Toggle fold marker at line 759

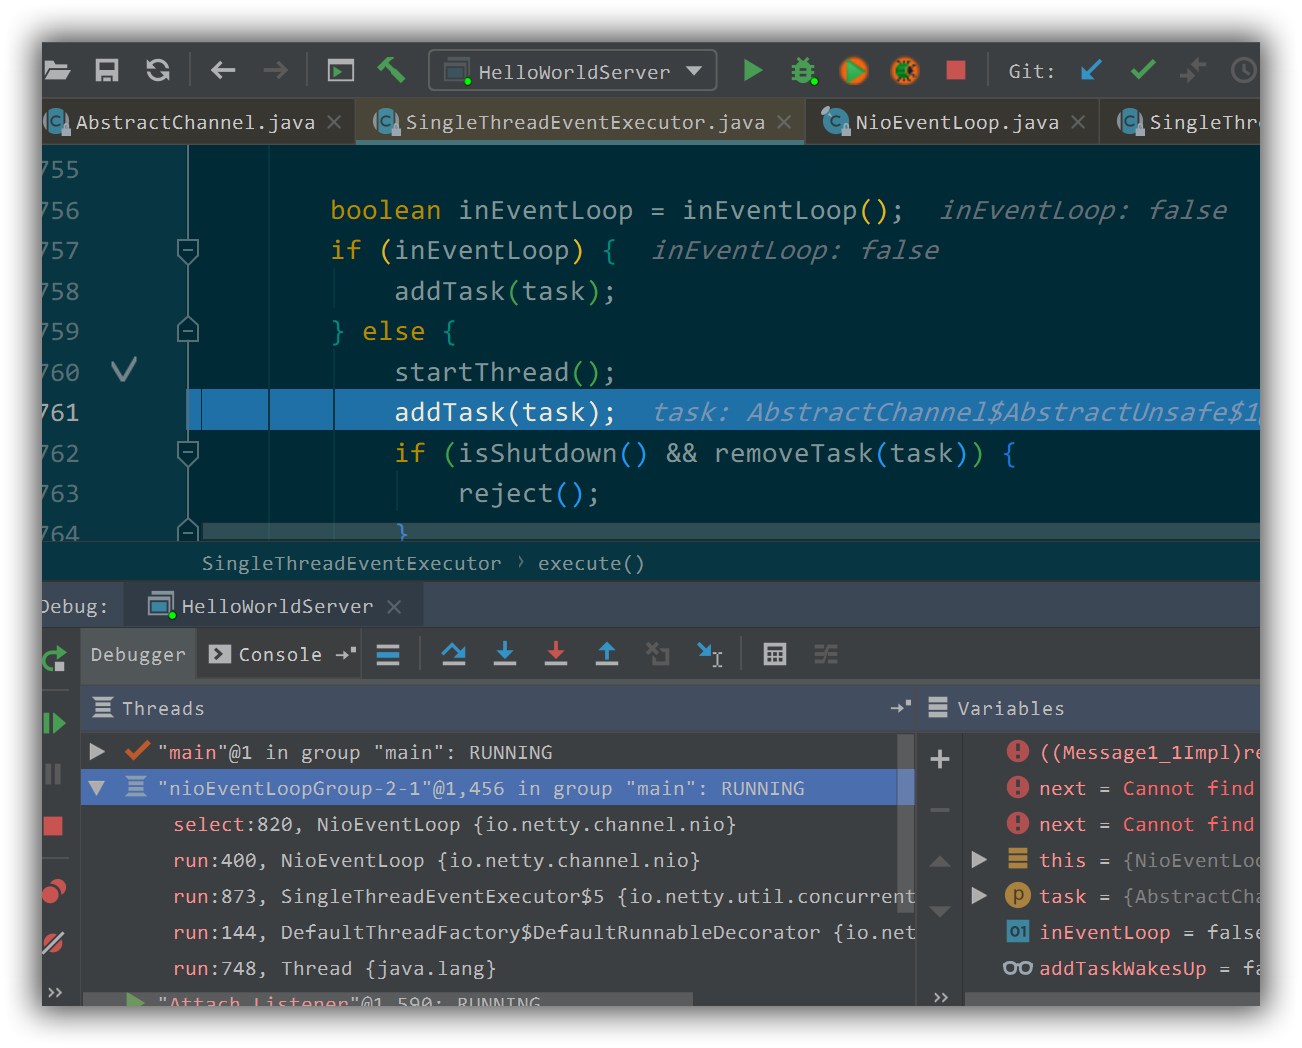click(188, 330)
